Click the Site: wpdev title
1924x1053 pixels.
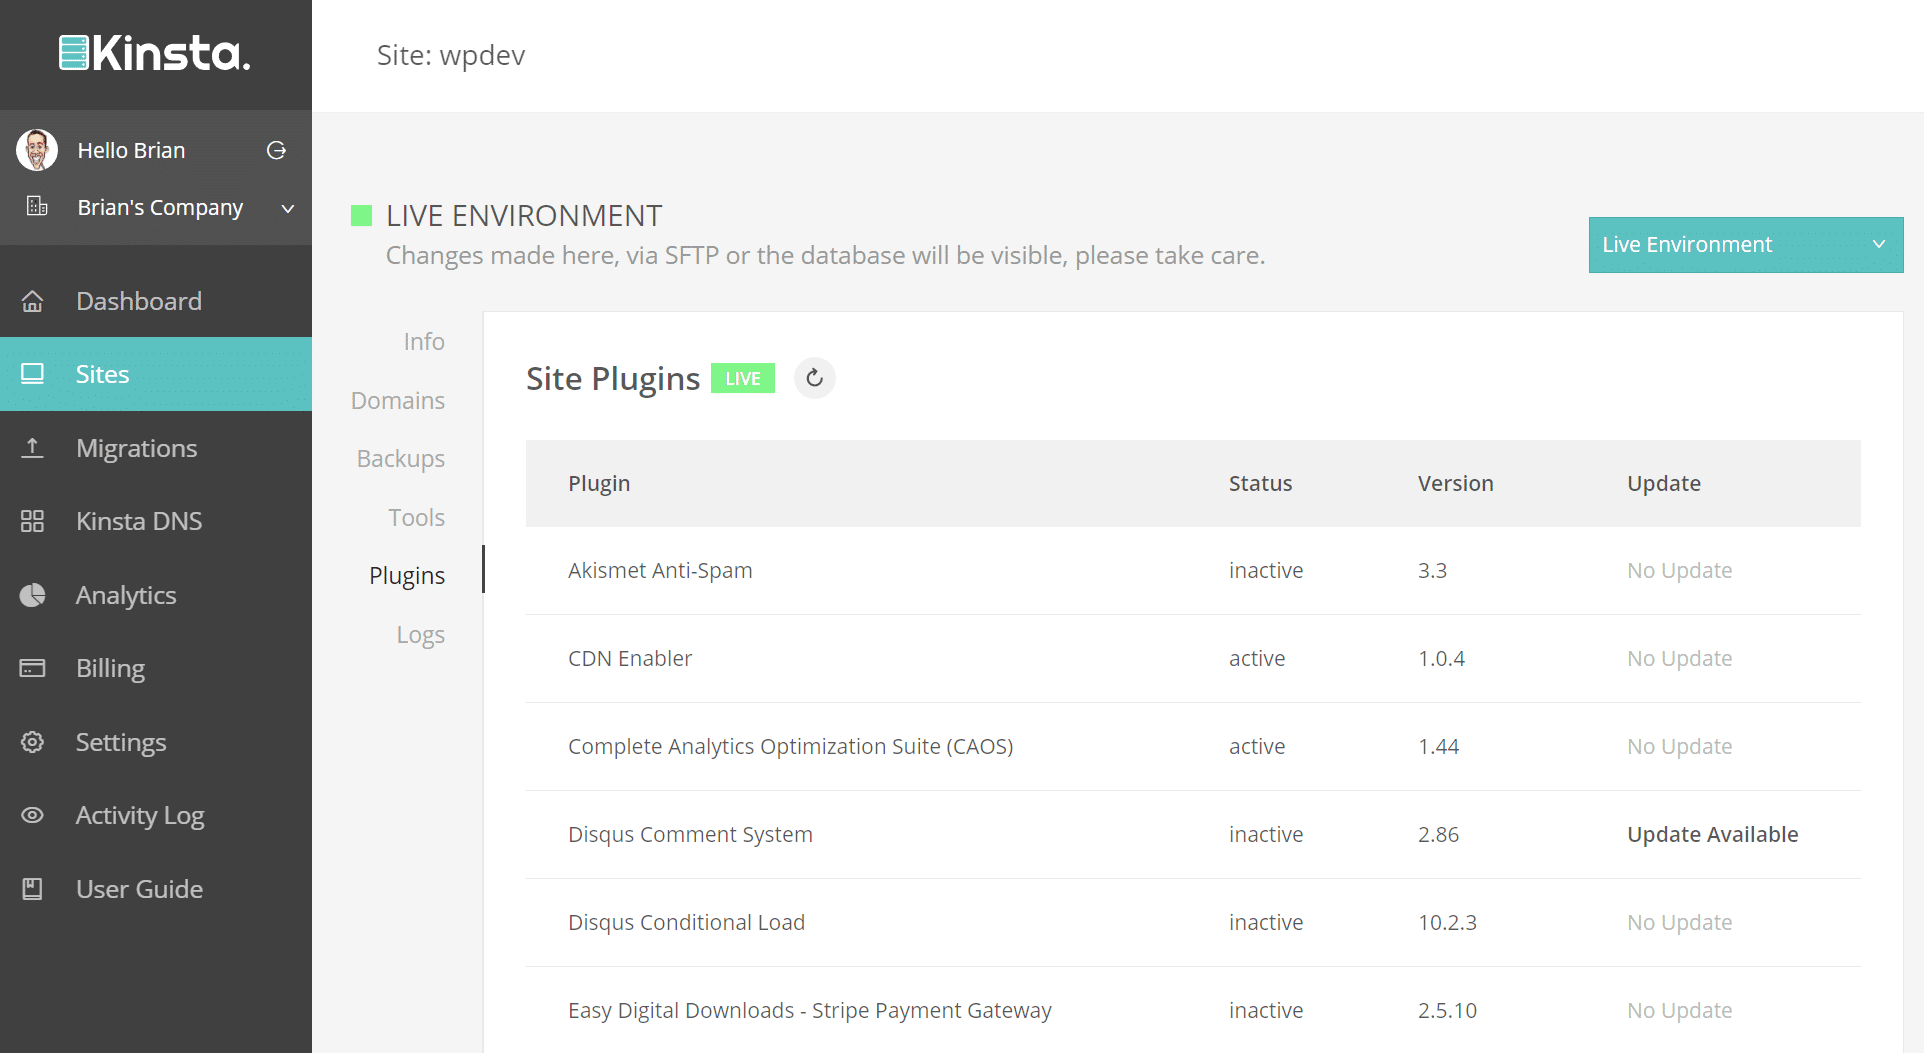(451, 55)
